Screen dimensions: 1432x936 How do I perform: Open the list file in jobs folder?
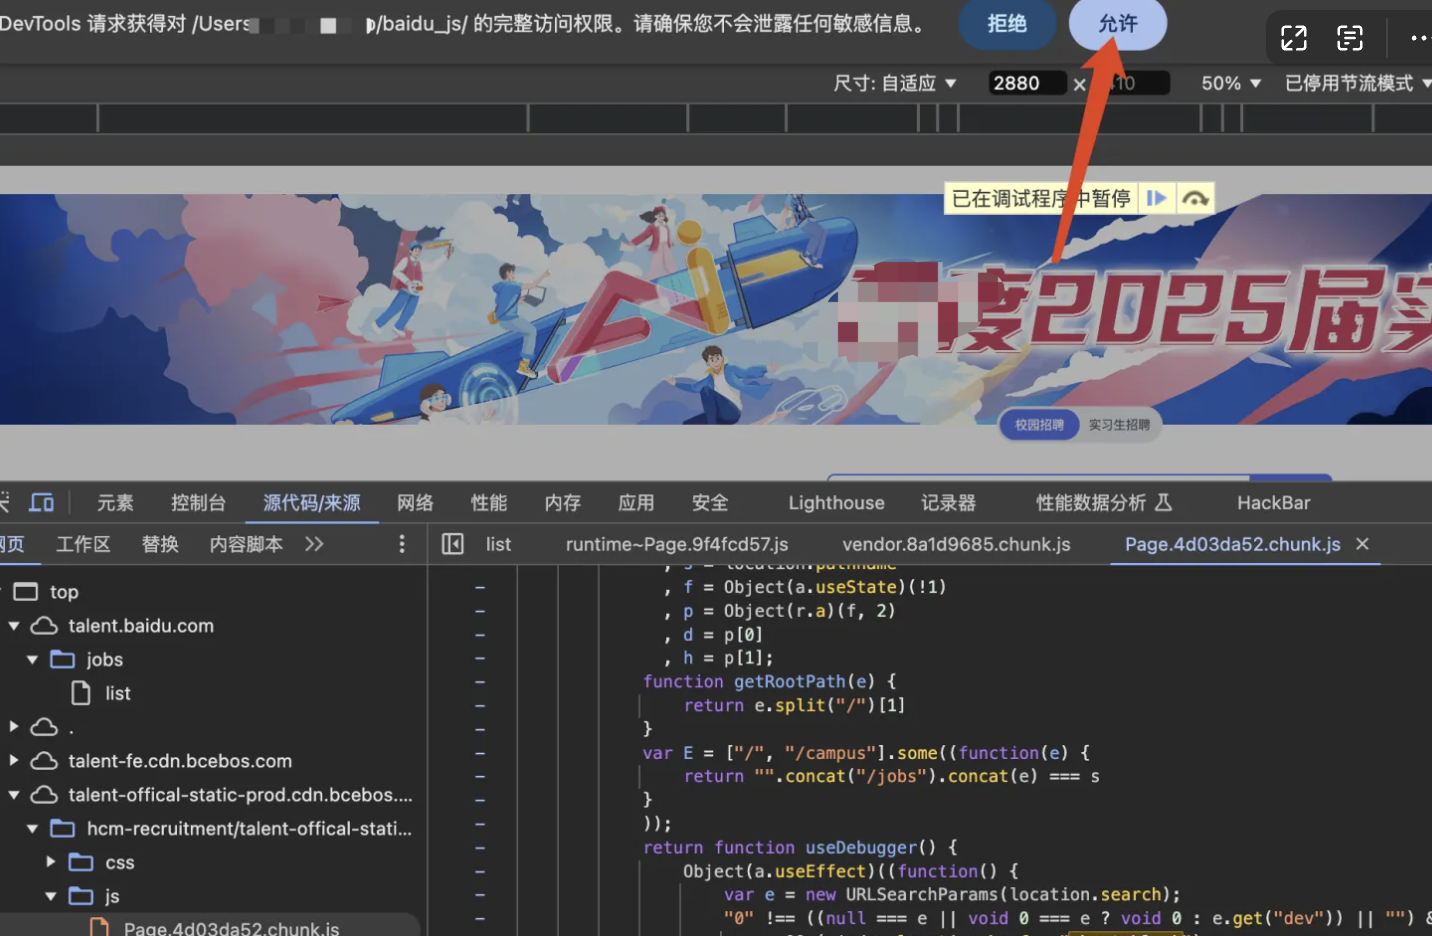pos(117,693)
